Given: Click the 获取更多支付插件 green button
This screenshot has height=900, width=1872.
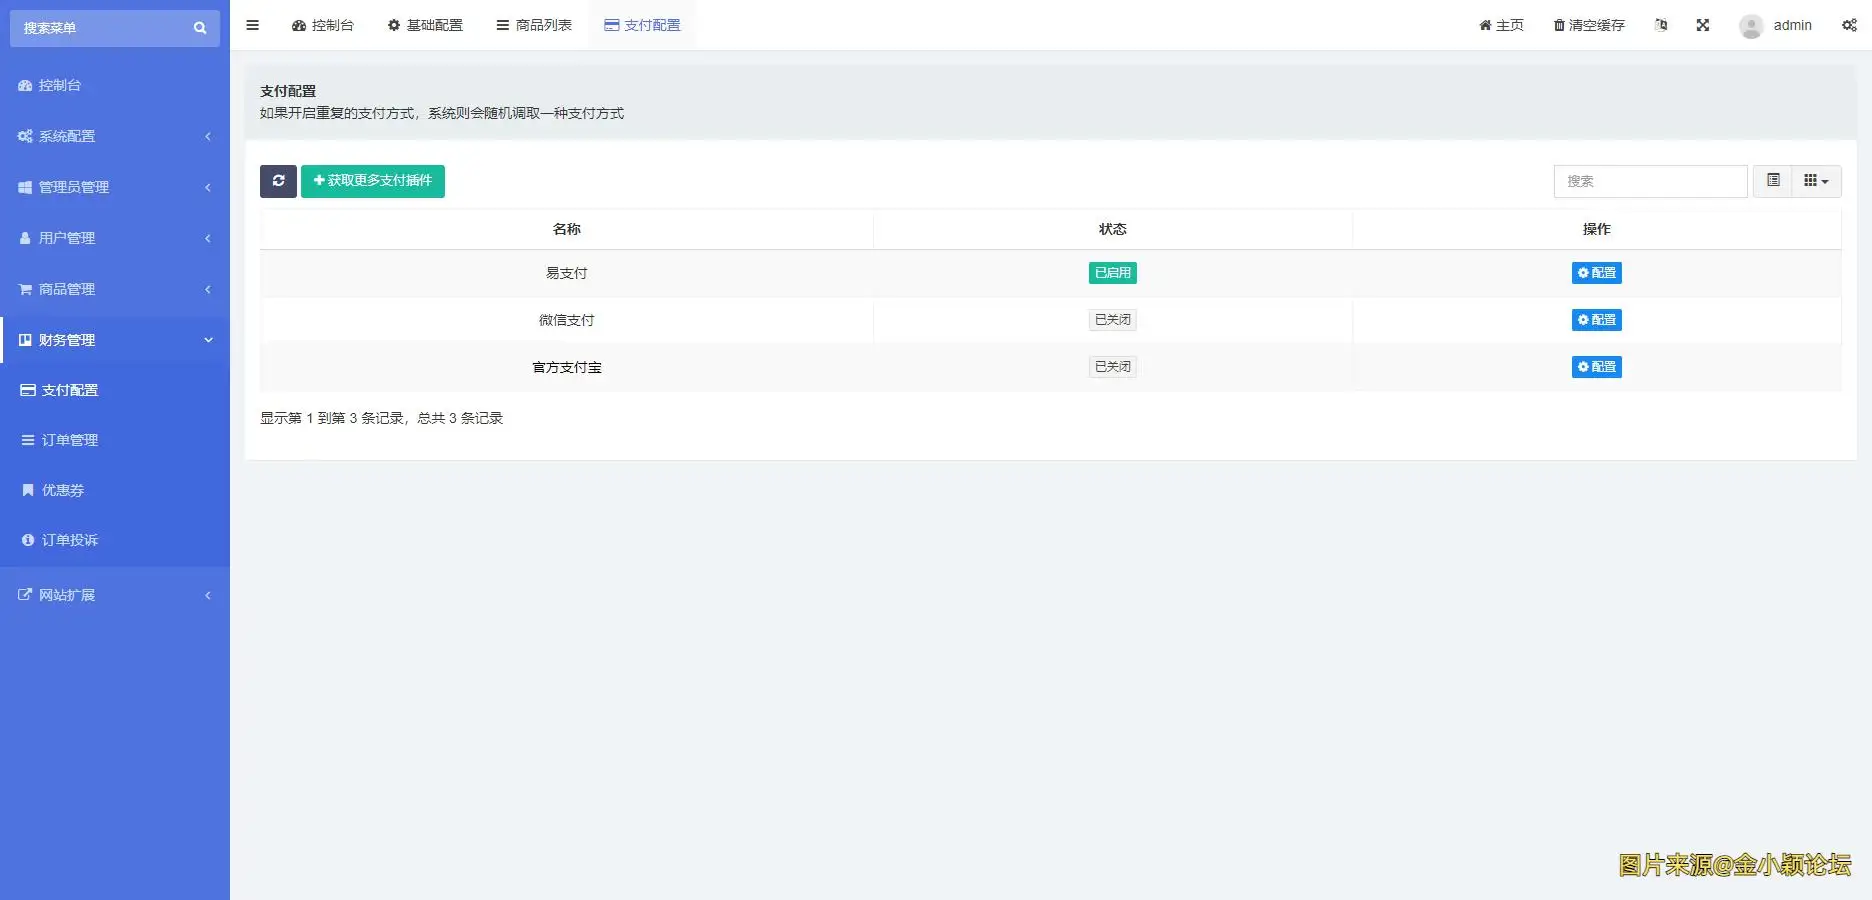Looking at the screenshot, I should pos(372,181).
